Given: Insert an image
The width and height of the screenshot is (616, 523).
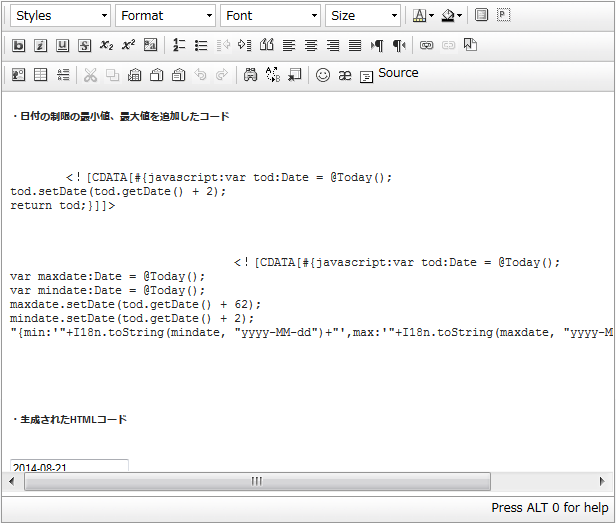Looking at the screenshot, I should [18, 75].
